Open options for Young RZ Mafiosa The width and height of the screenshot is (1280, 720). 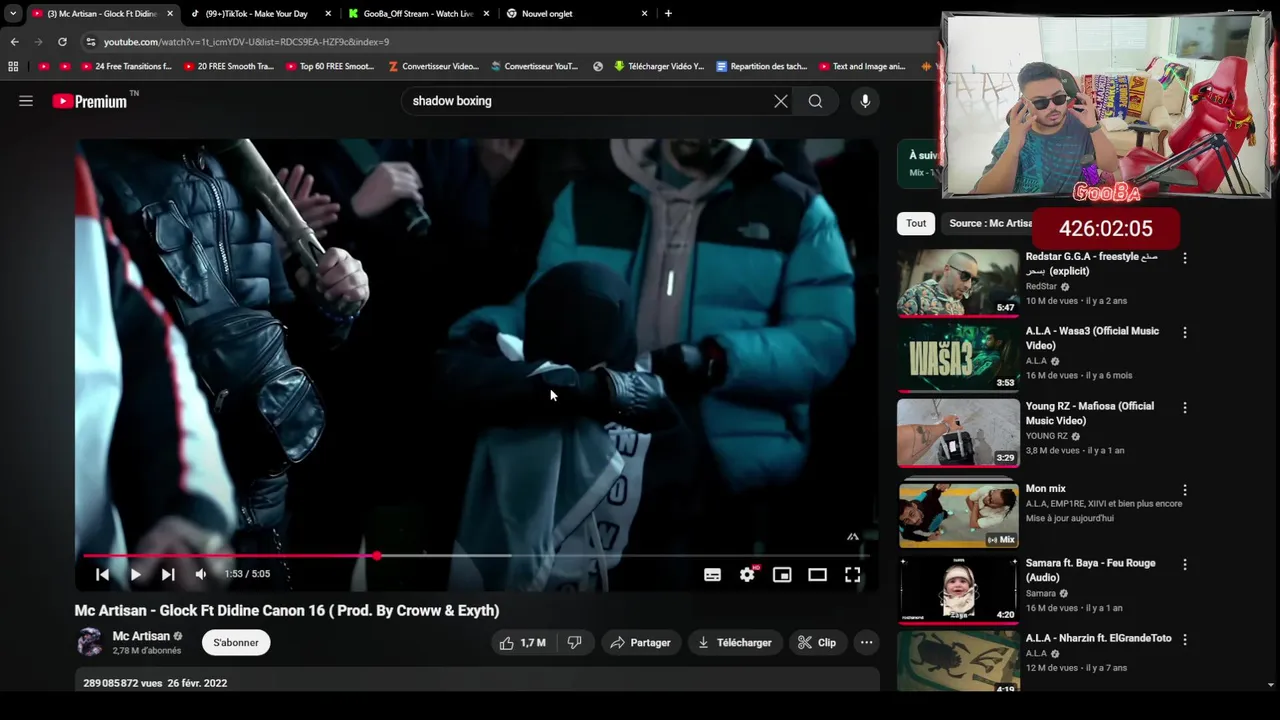1185,408
